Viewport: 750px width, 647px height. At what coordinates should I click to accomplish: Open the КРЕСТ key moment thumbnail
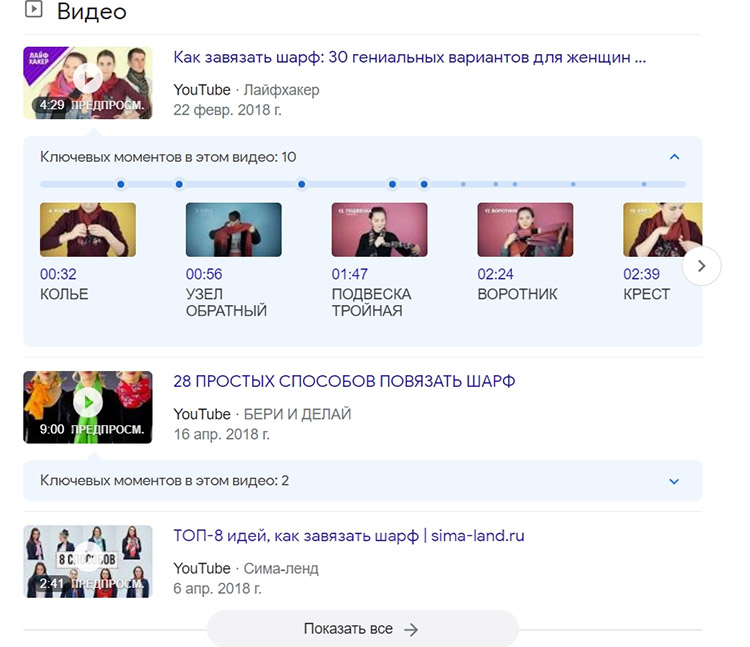(x=662, y=230)
